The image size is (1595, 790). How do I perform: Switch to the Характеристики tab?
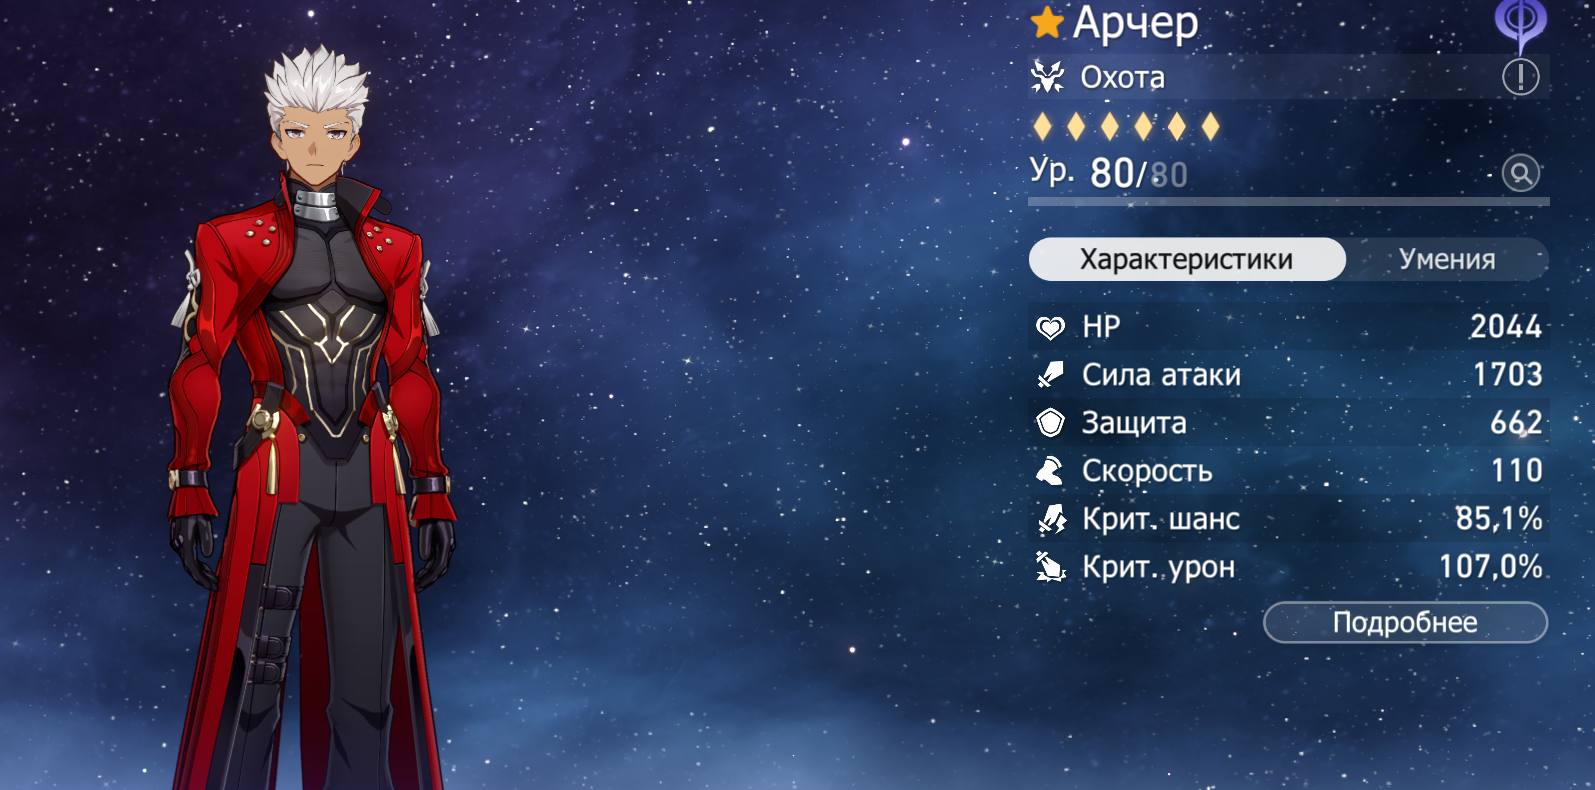click(x=1187, y=259)
